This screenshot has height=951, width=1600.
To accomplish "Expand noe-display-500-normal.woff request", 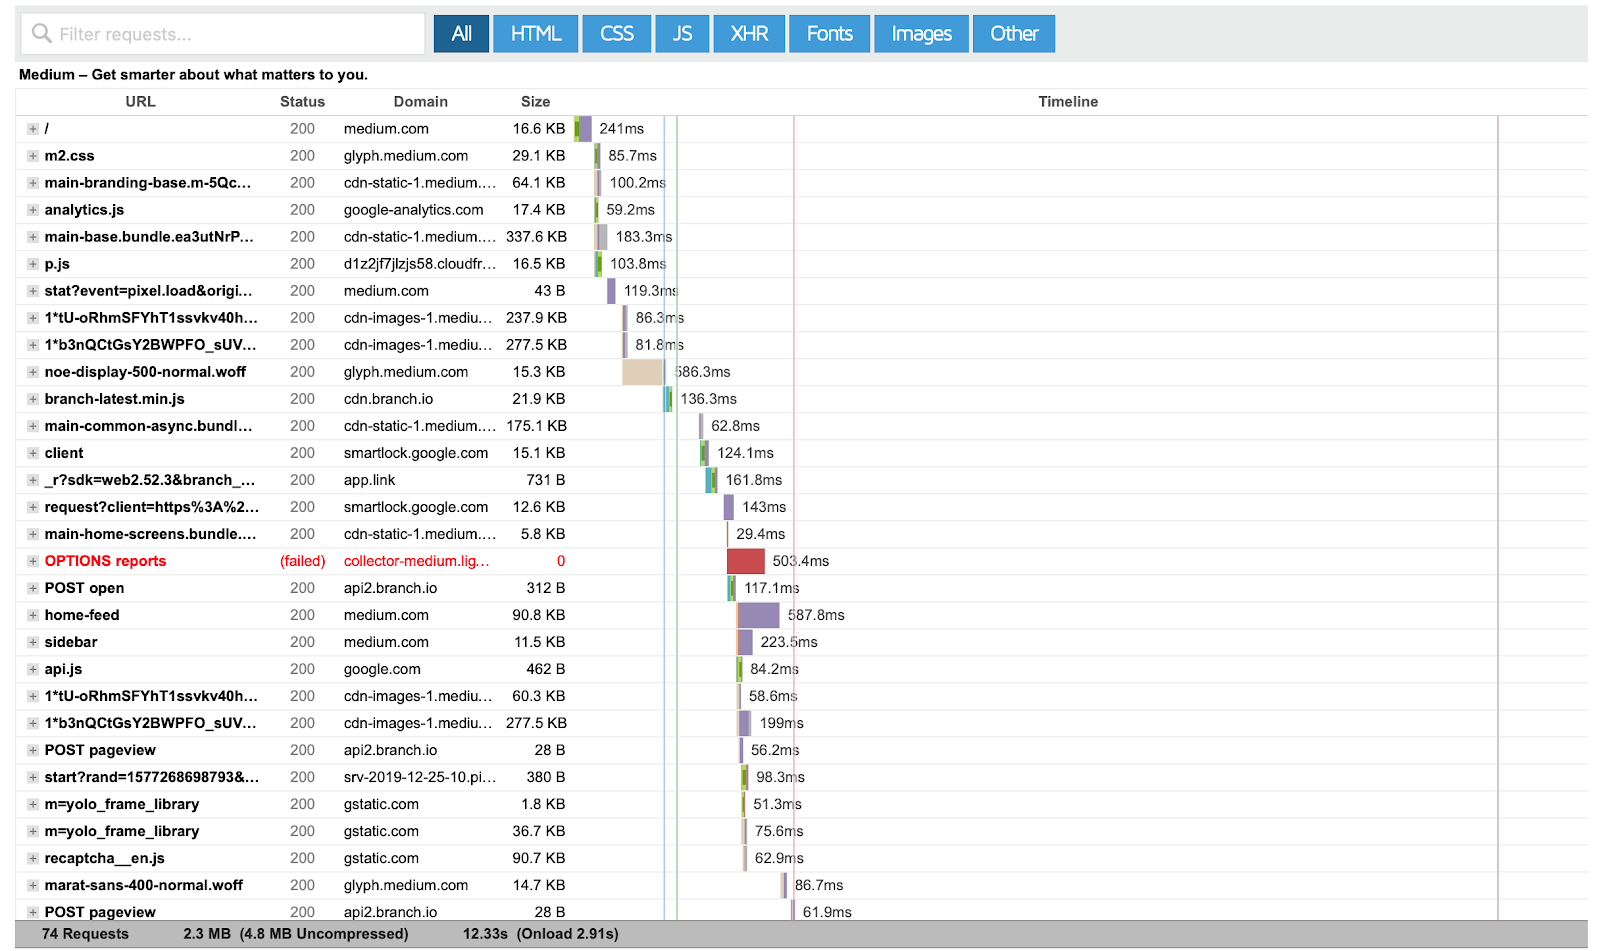I will [x=33, y=372].
